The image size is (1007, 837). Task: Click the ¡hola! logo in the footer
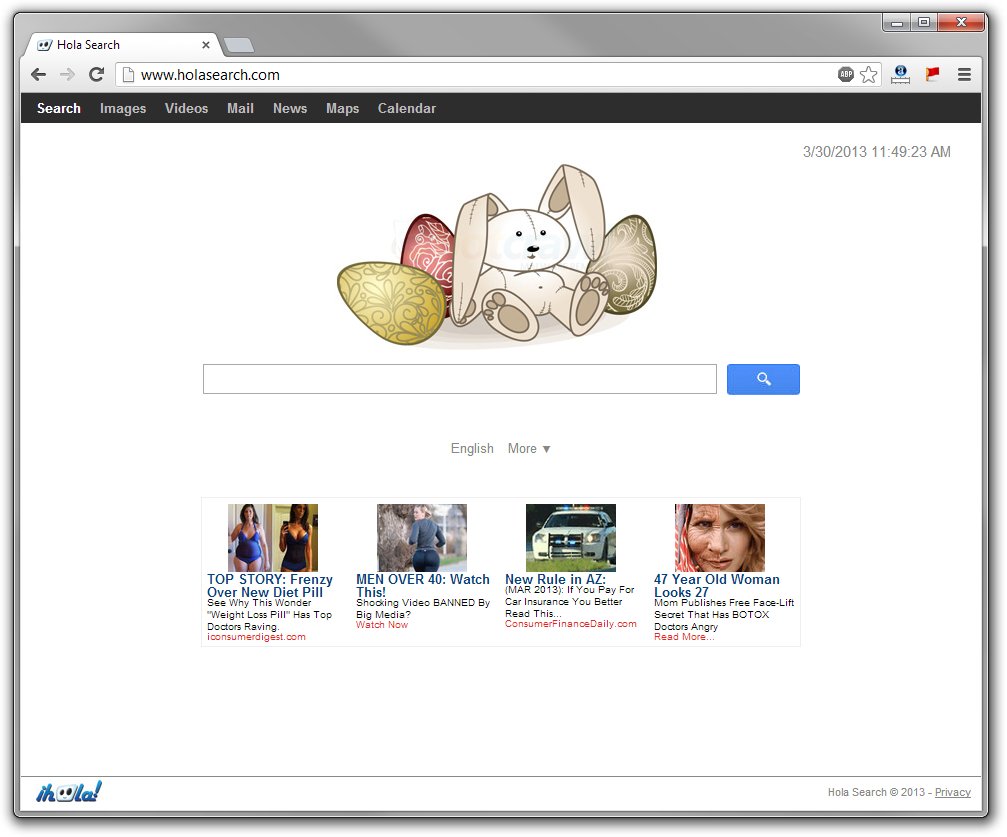[69, 792]
